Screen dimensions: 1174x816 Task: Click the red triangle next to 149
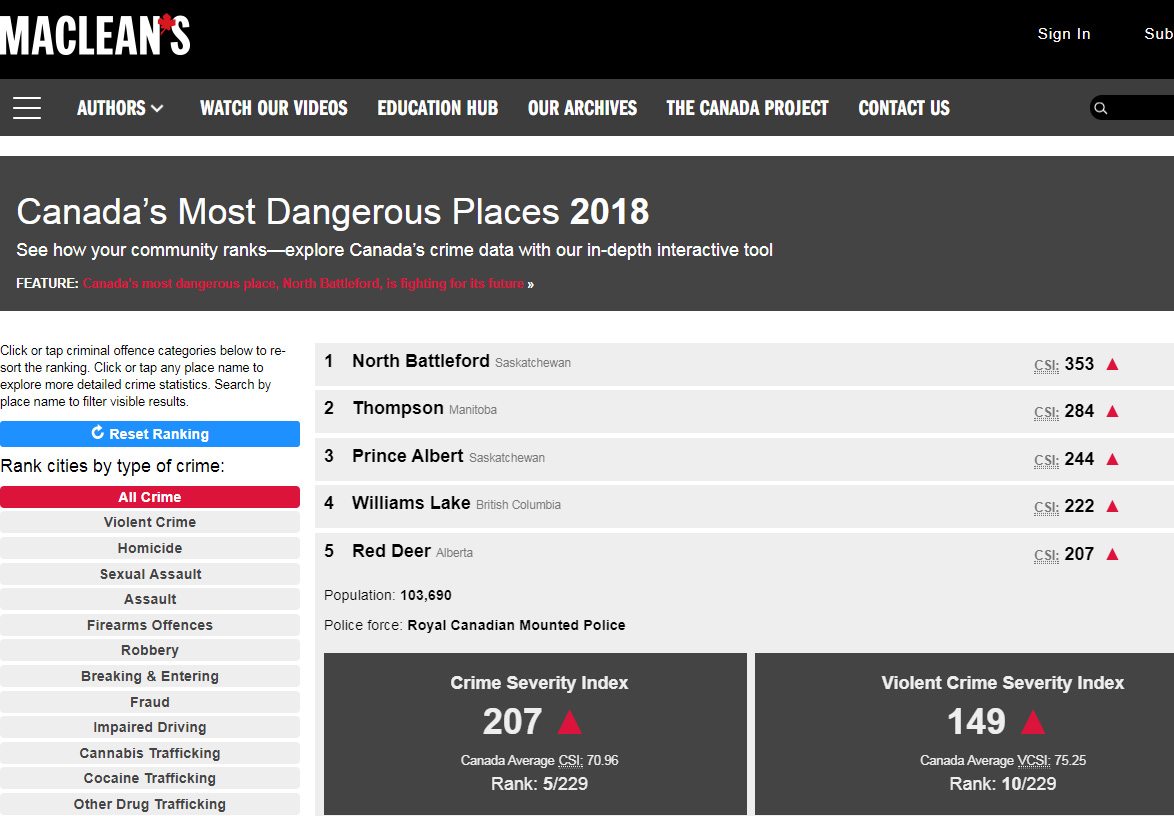click(1032, 722)
